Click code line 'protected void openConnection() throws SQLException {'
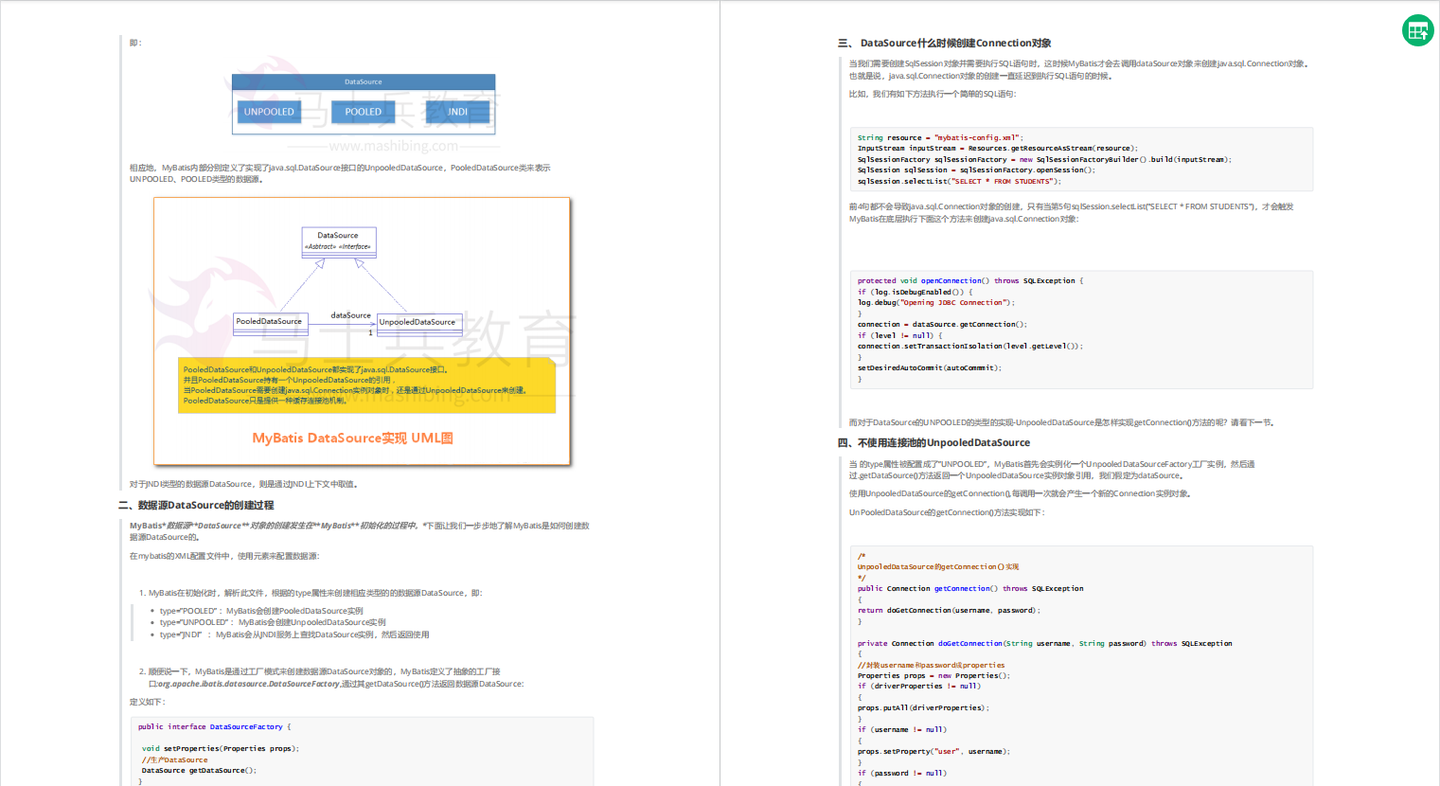Viewport: 1440px width, 786px height. tap(969, 281)
